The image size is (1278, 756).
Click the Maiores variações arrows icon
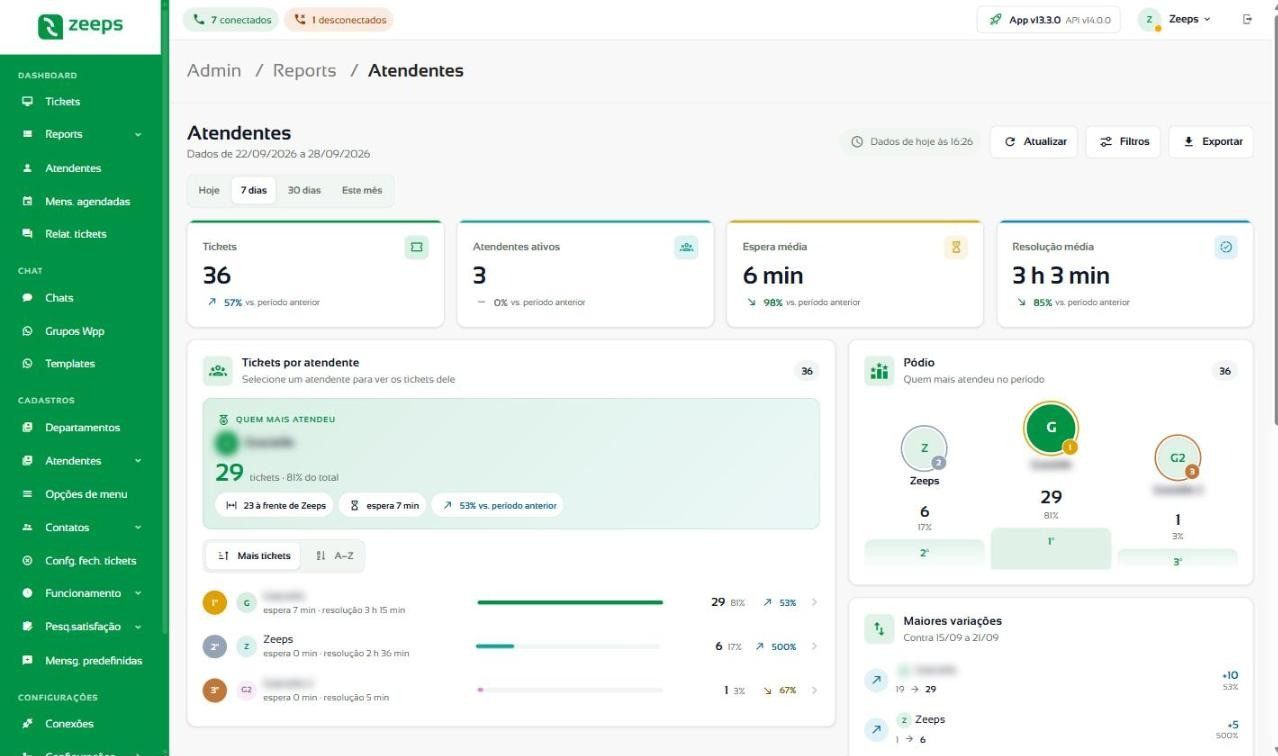(x=879, y=628)
